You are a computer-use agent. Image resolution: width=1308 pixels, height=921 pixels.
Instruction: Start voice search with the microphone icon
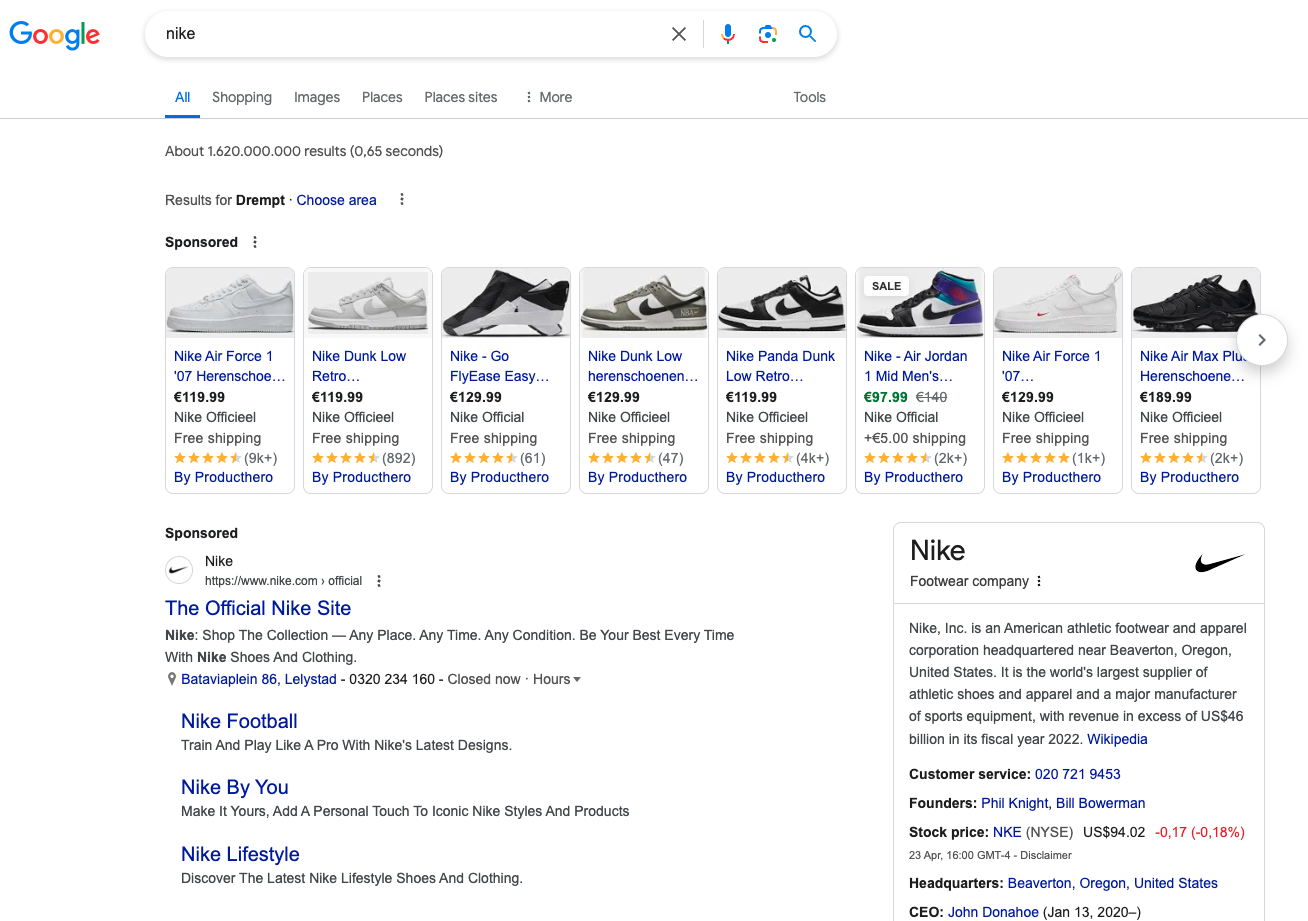728,34
